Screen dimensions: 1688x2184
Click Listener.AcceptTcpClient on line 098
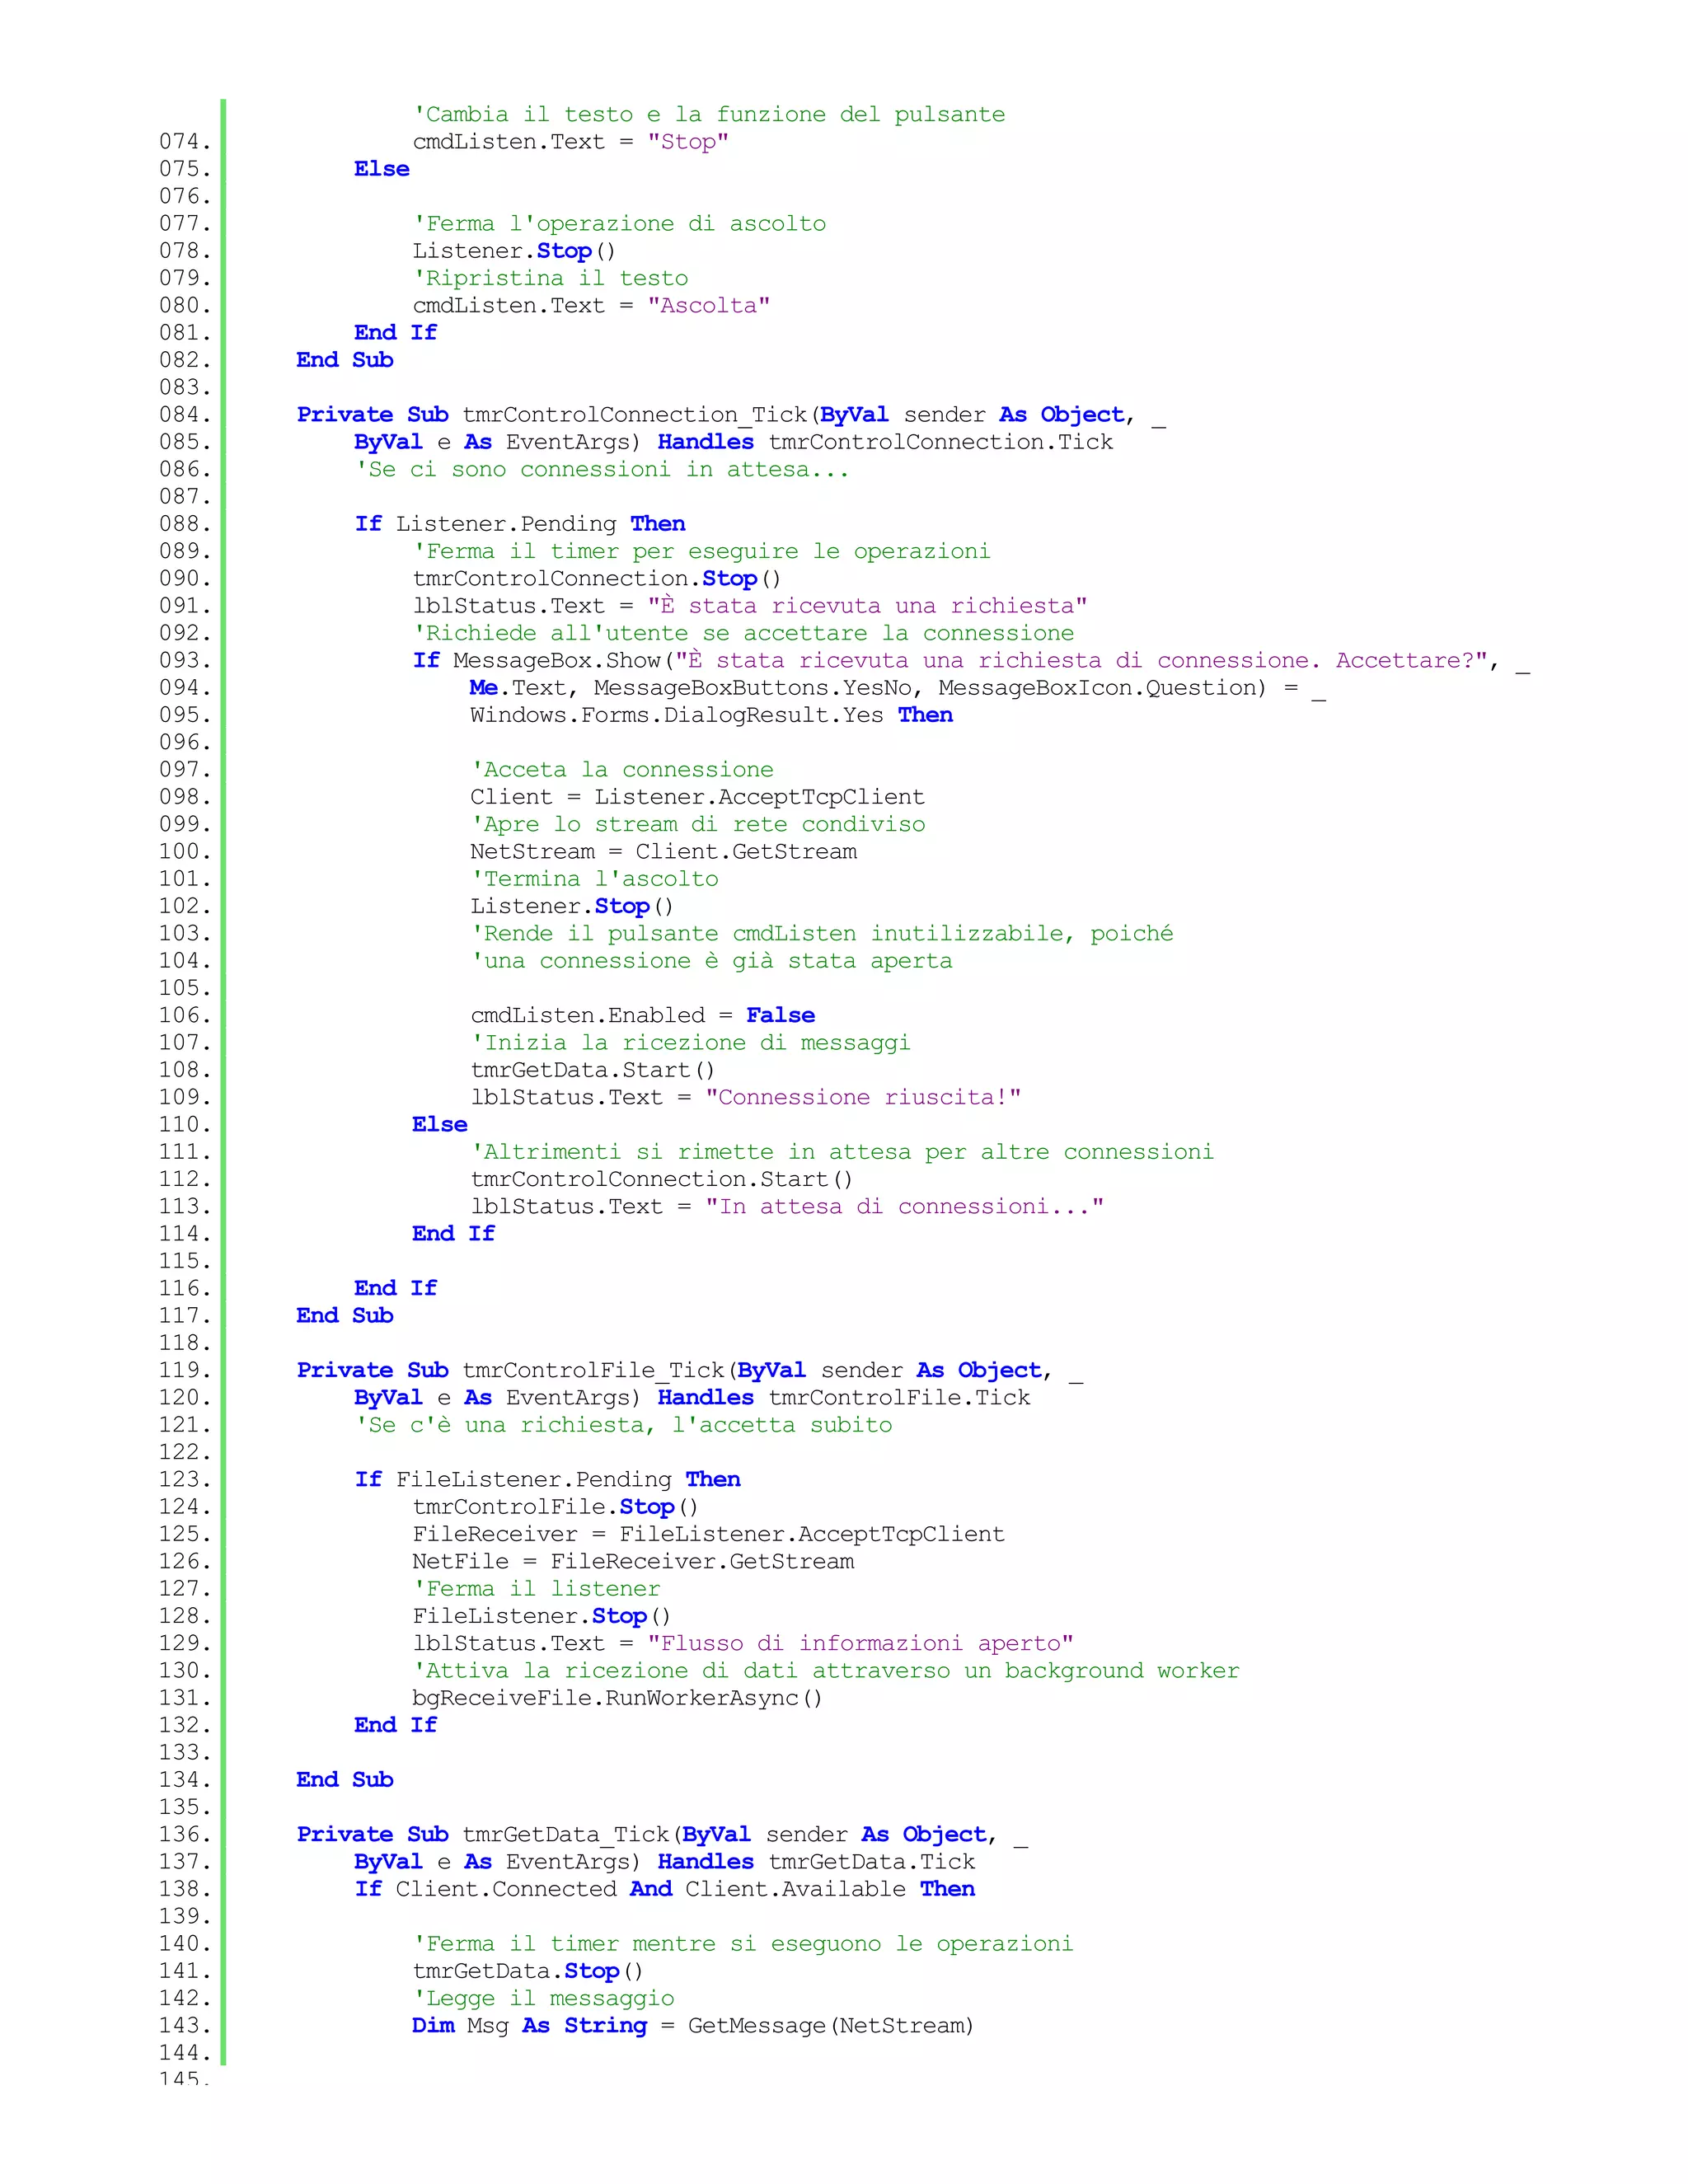759,797
